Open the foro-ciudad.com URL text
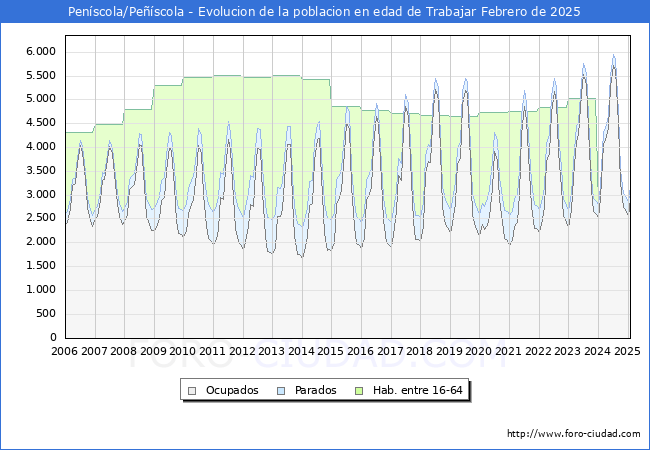650x450 pixels. [574, 434]
